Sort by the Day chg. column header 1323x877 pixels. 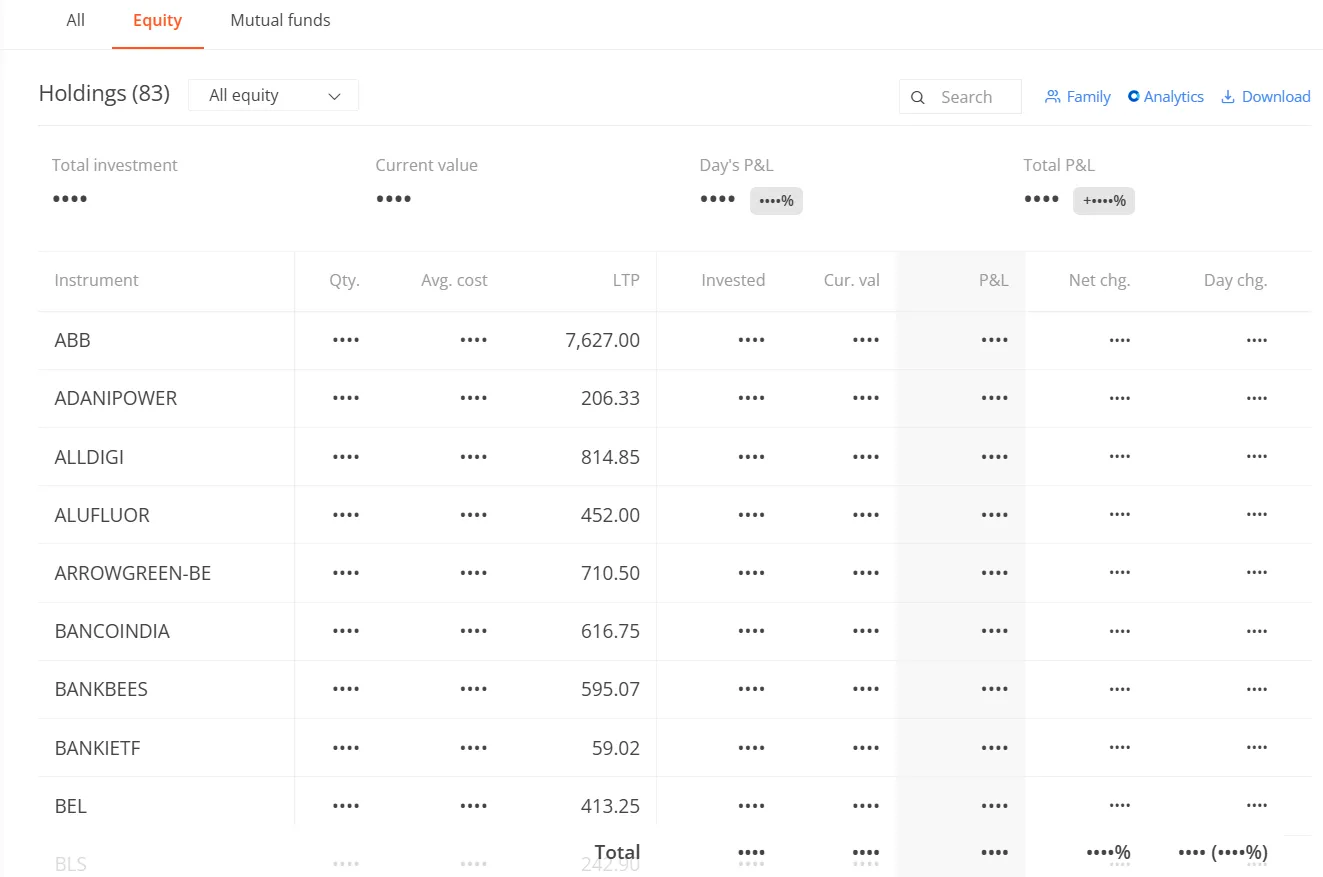1235,280
